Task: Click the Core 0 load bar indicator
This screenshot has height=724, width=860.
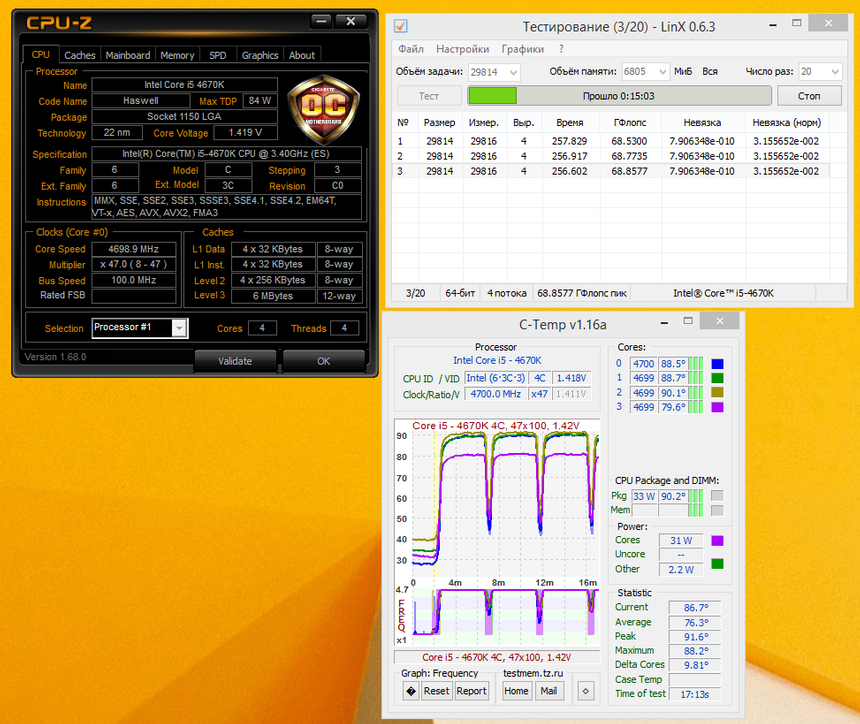Action: pyautogui.click(x=697, y=364)
